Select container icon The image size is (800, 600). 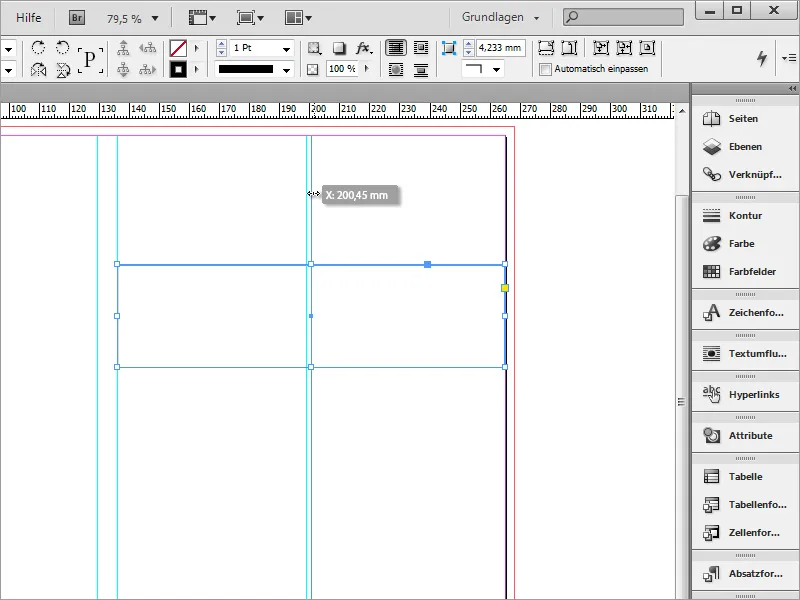pos(123,48)
